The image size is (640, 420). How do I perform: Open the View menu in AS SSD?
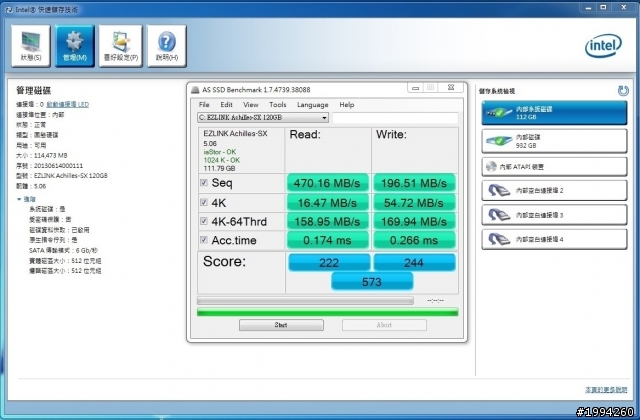(x=251, y=104)
